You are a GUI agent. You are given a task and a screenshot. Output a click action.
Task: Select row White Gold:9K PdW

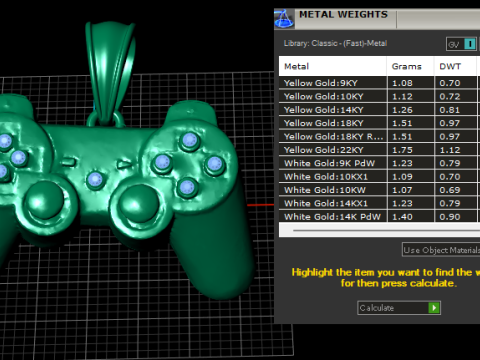click(379, 163)
